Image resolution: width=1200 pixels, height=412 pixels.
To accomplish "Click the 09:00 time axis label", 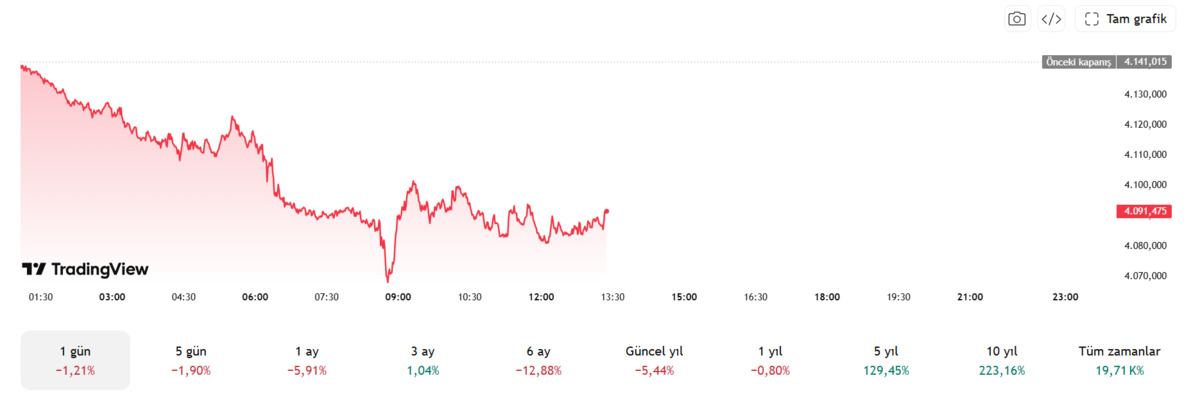I will pos(399,296).
